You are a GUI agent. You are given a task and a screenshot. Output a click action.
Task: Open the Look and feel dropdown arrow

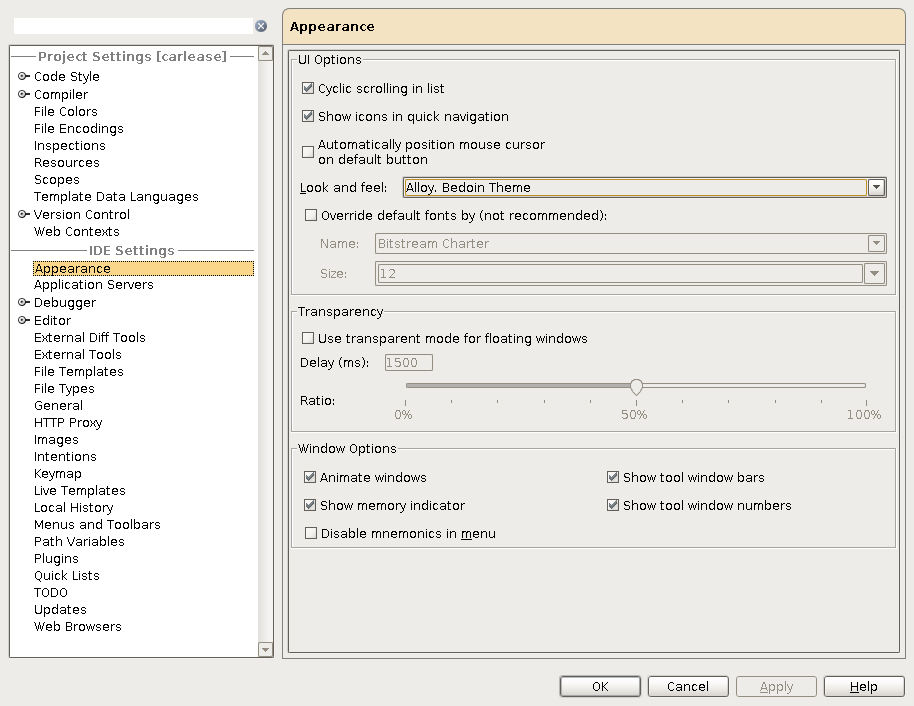point(876,188)
